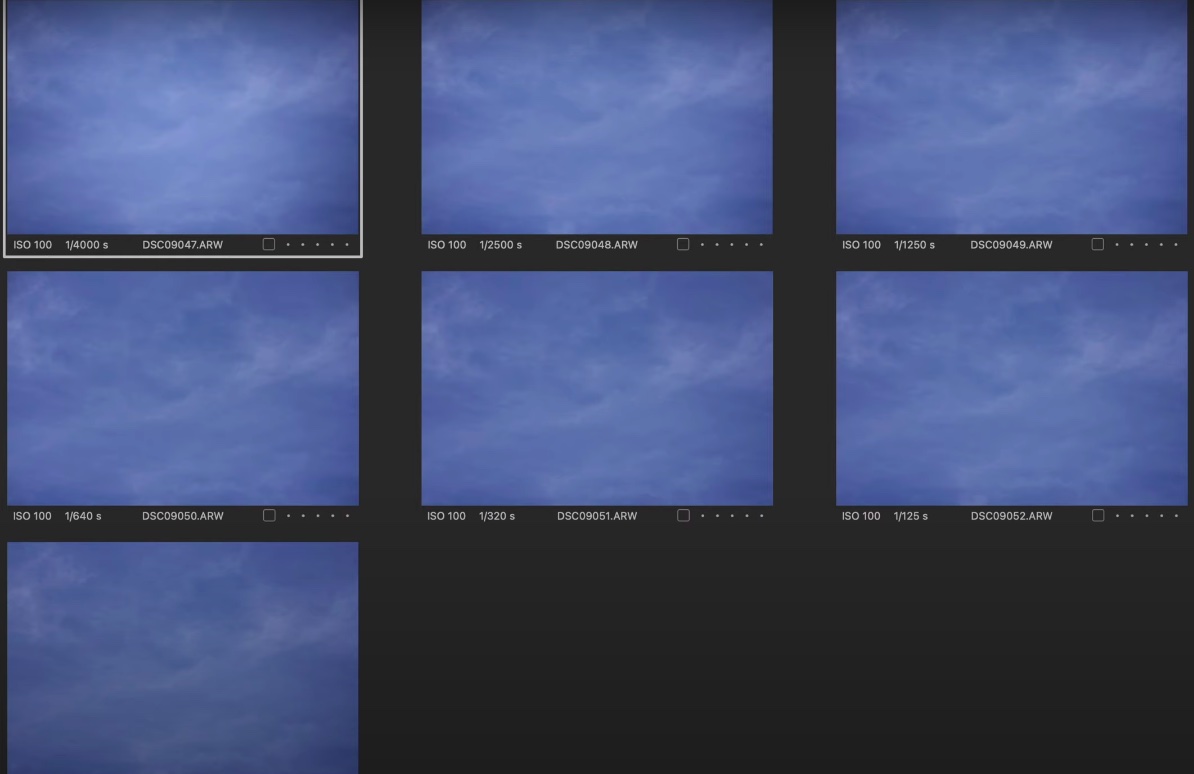The image size is (1194, 774).
Task: Click ISO 100 label under DSC09052.ARW image
Action: point(861,516)
